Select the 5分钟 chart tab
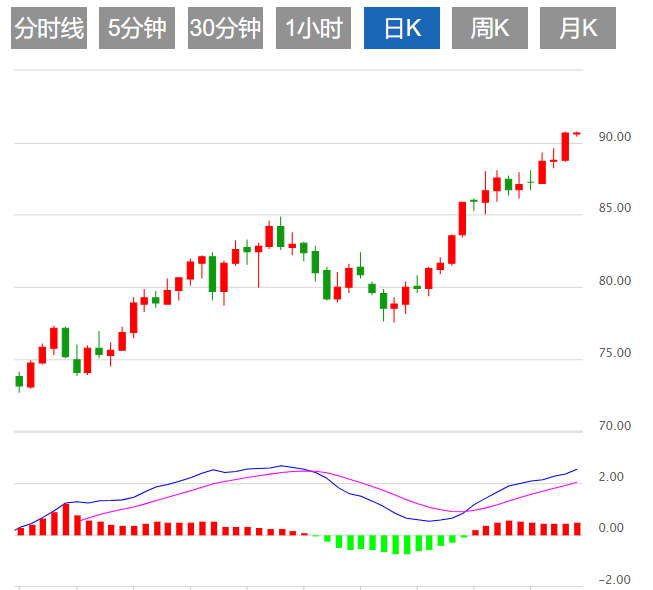The width and height of the screenshot is (653, 590). [137, 29]
